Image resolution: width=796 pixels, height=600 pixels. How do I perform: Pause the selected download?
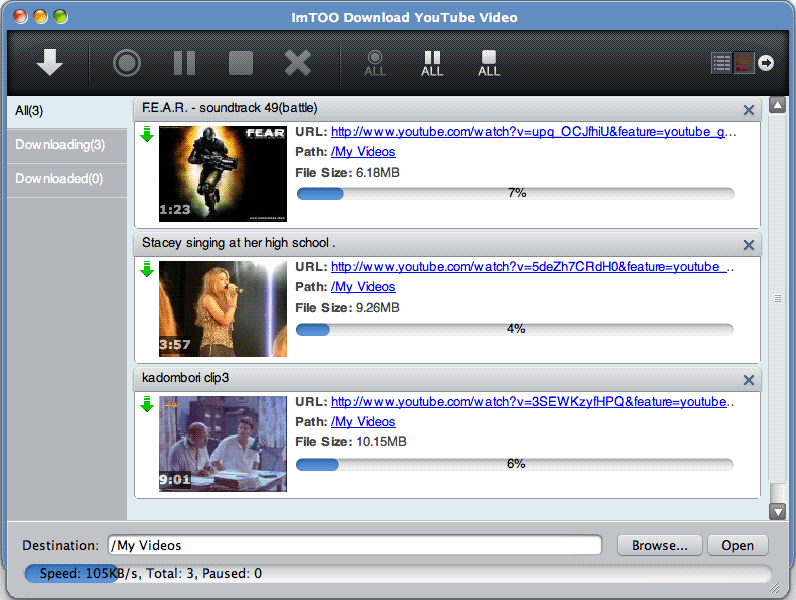click(x=184, y=63)
